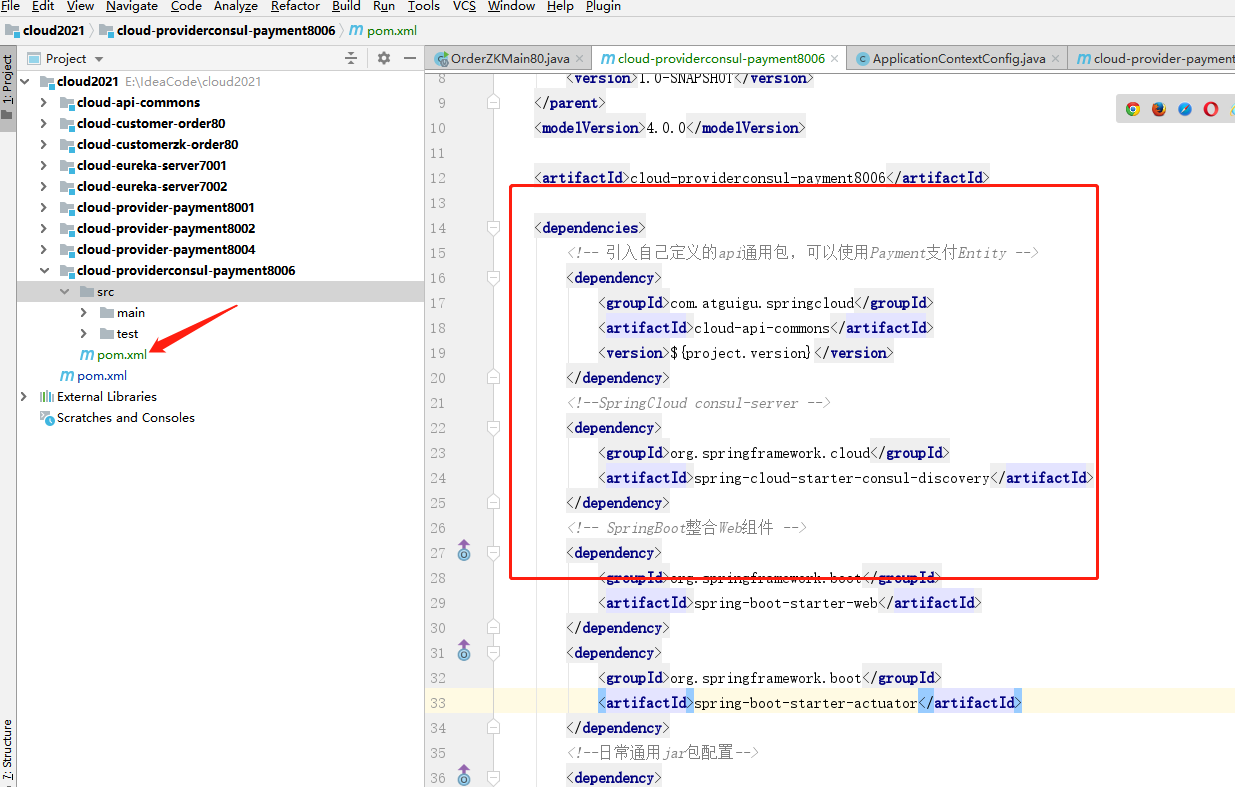Toggle Z: Structure side tool tab

[8, 750]
